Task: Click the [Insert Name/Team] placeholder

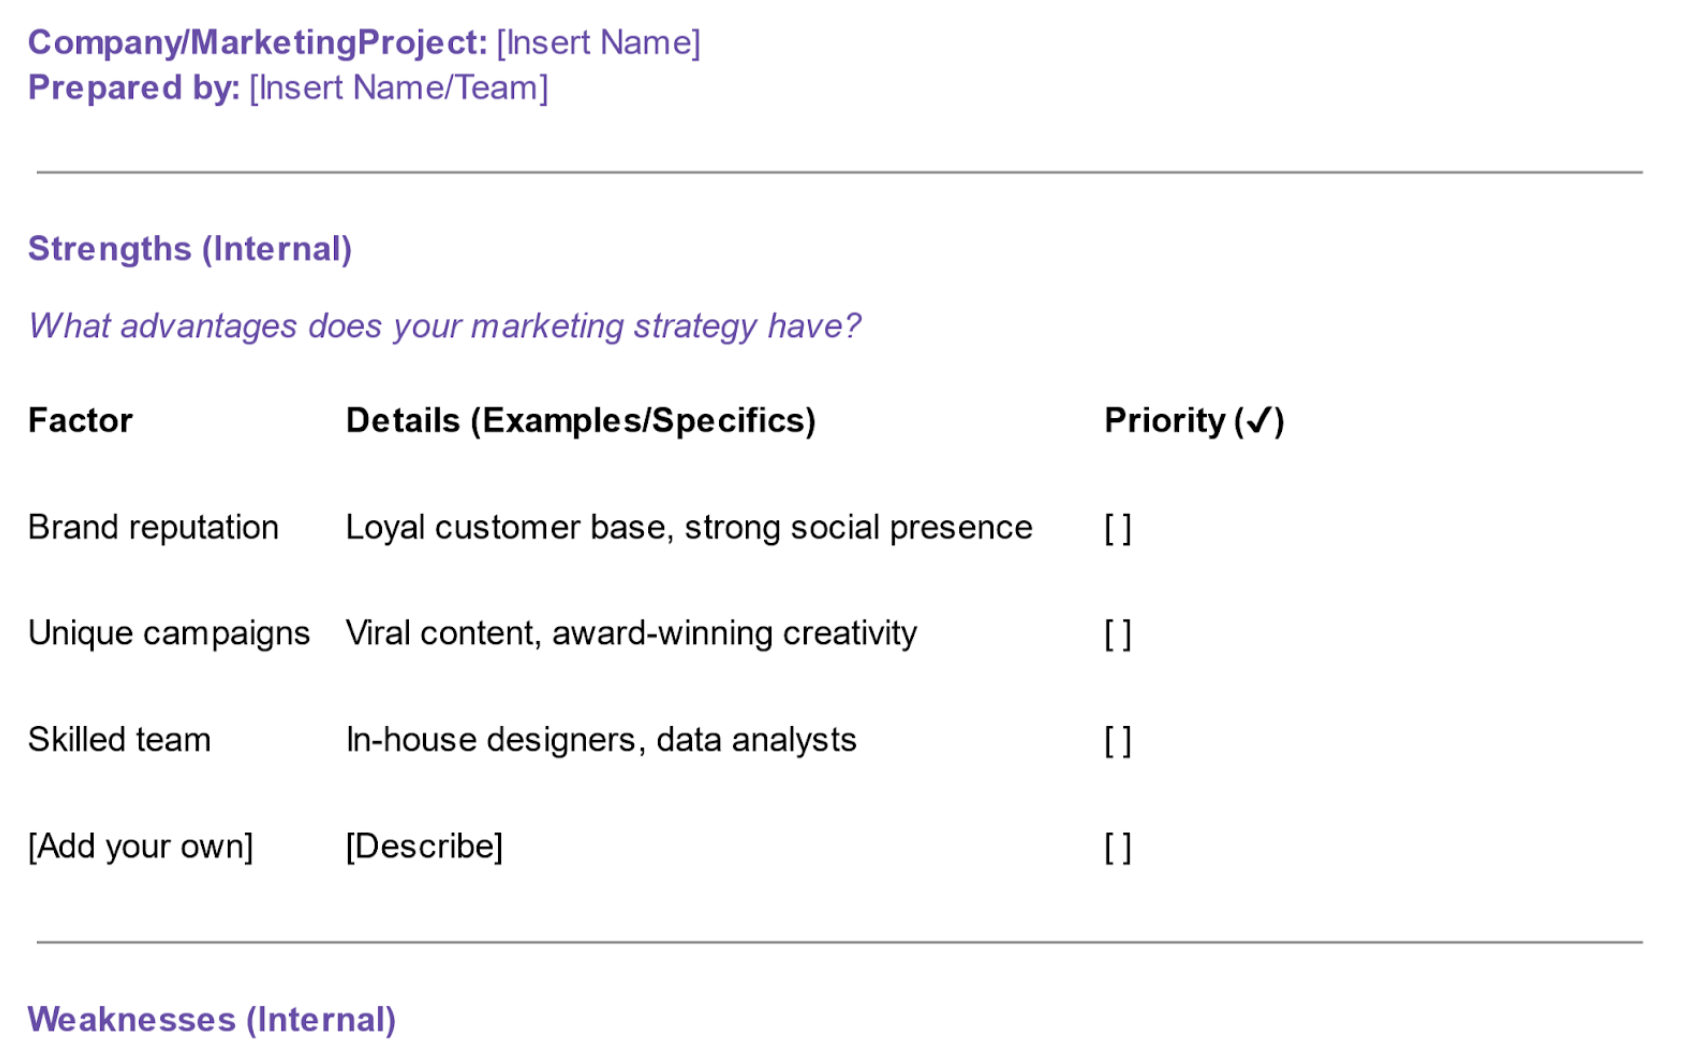Action: pyautogui.click(x=398, y=88)
